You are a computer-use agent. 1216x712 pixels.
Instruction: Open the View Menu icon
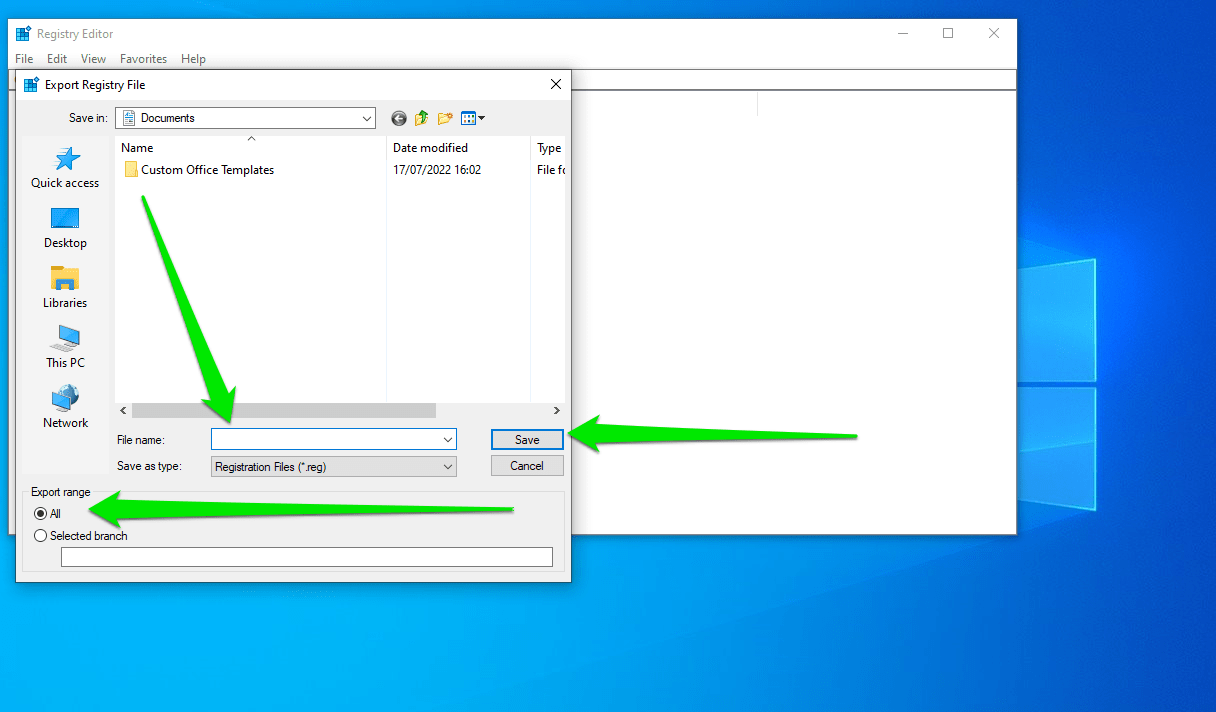point(473,118)
